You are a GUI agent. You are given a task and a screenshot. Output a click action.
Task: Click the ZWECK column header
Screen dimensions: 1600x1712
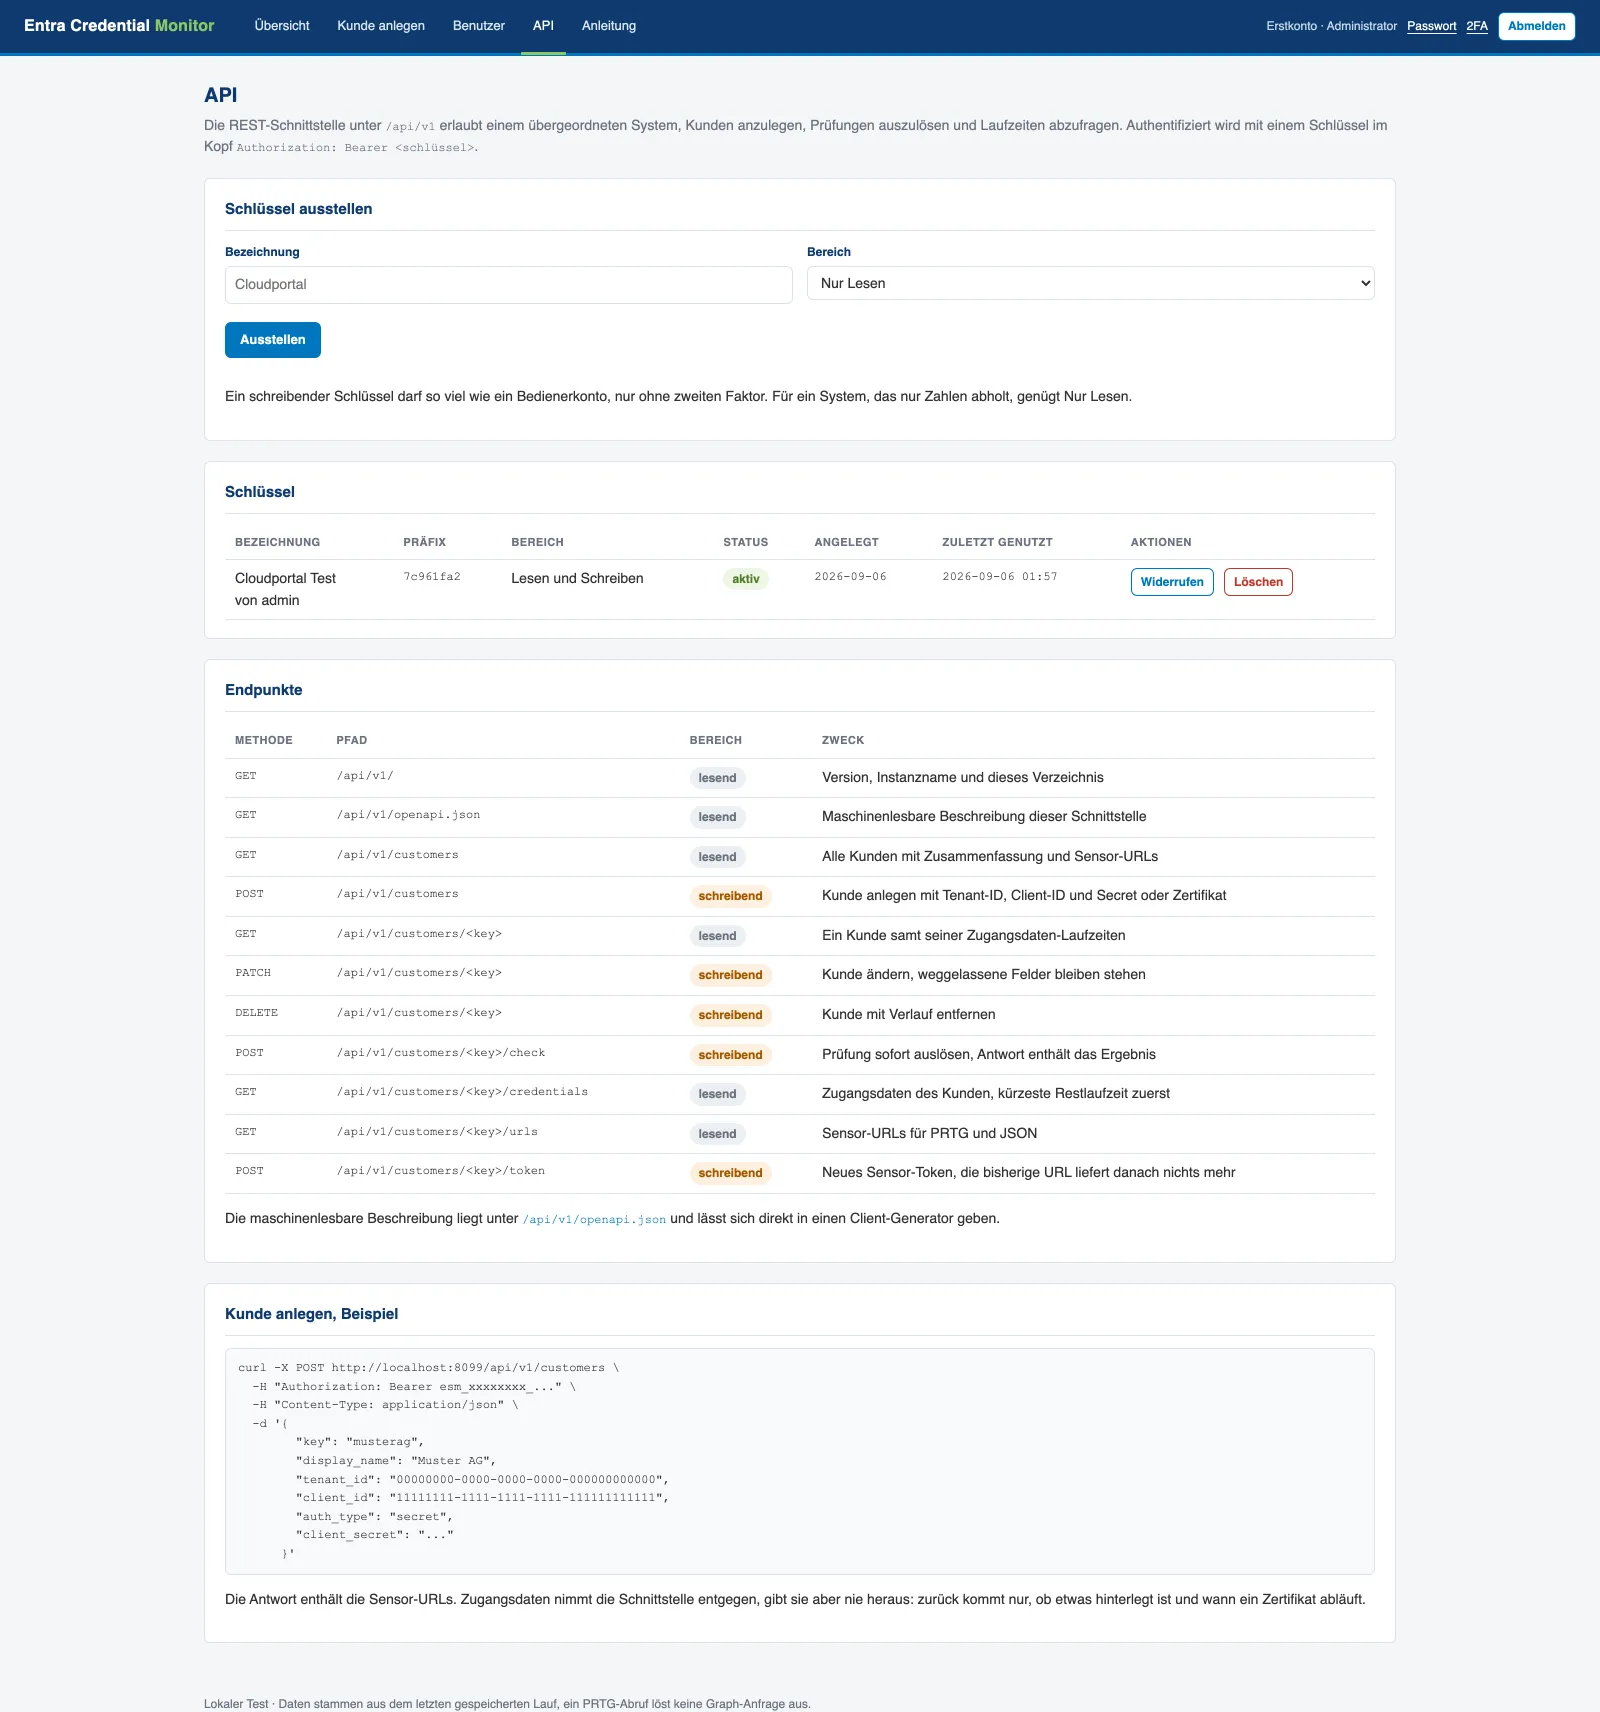843,740
